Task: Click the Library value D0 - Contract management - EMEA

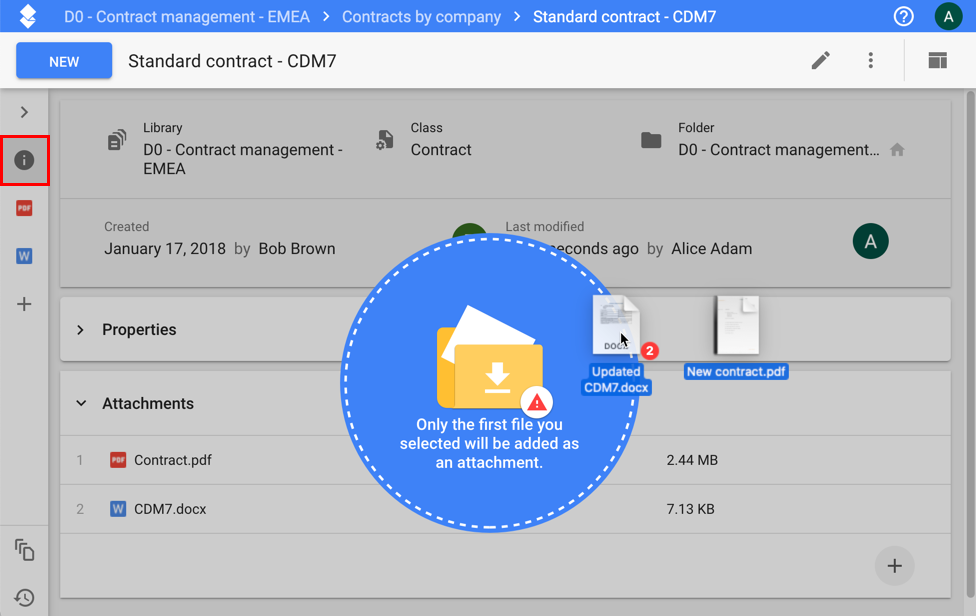Action: (243, 159)
